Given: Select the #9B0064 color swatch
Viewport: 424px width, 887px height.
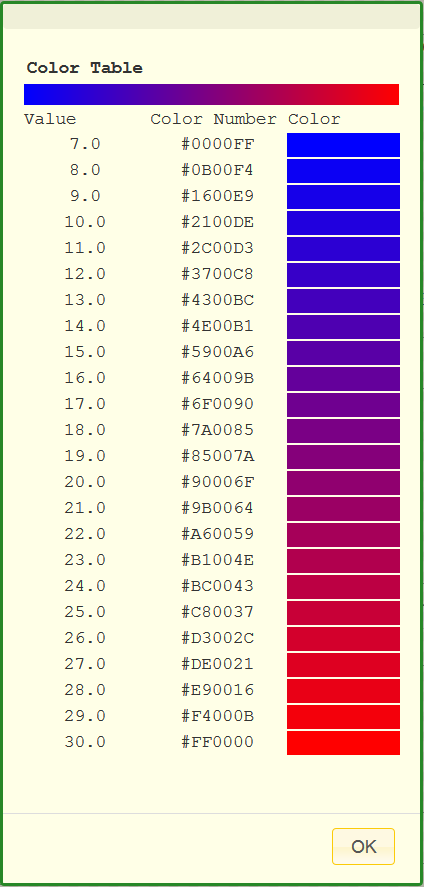Looking at the screenshot, I should (x=343, y=509).
